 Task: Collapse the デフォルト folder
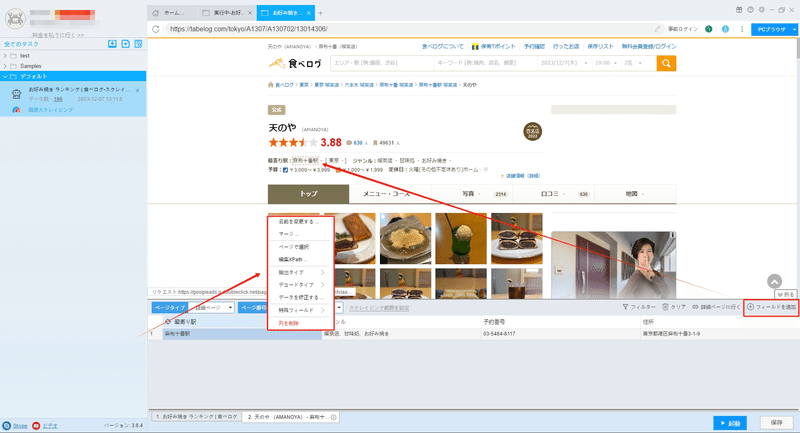pyautogui.click(x=5, y=76)
